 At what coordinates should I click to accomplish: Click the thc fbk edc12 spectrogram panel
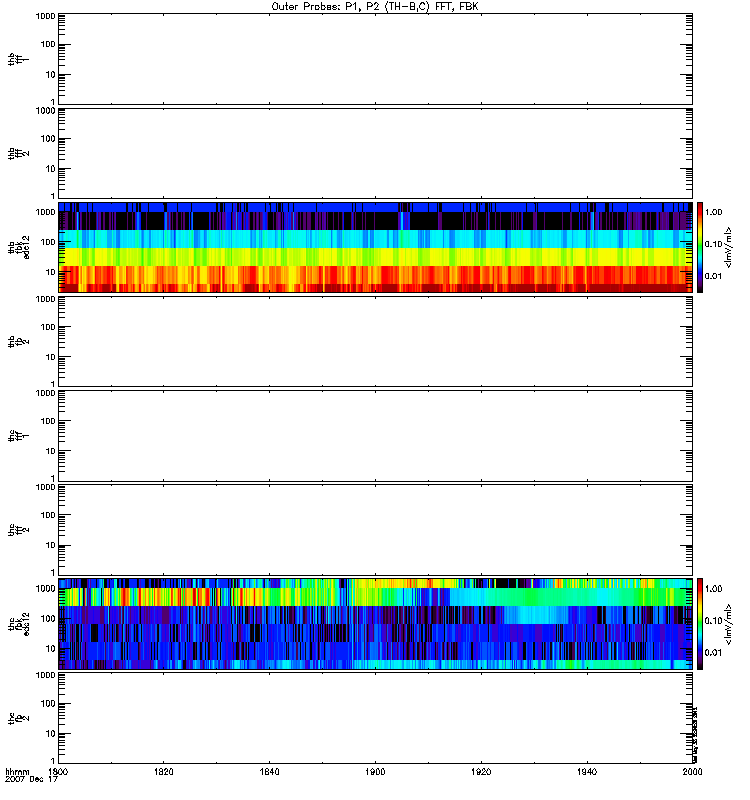point(375,623)
